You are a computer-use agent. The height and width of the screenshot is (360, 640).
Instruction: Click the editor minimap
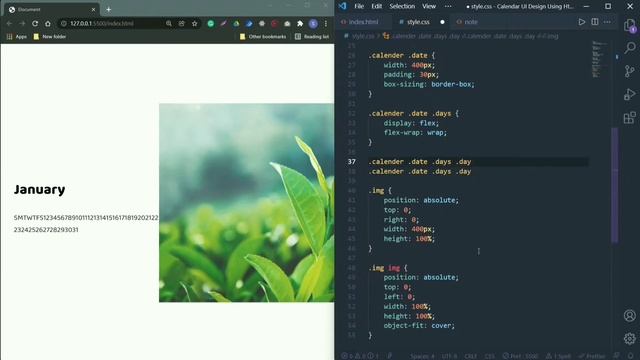point(599,59)
